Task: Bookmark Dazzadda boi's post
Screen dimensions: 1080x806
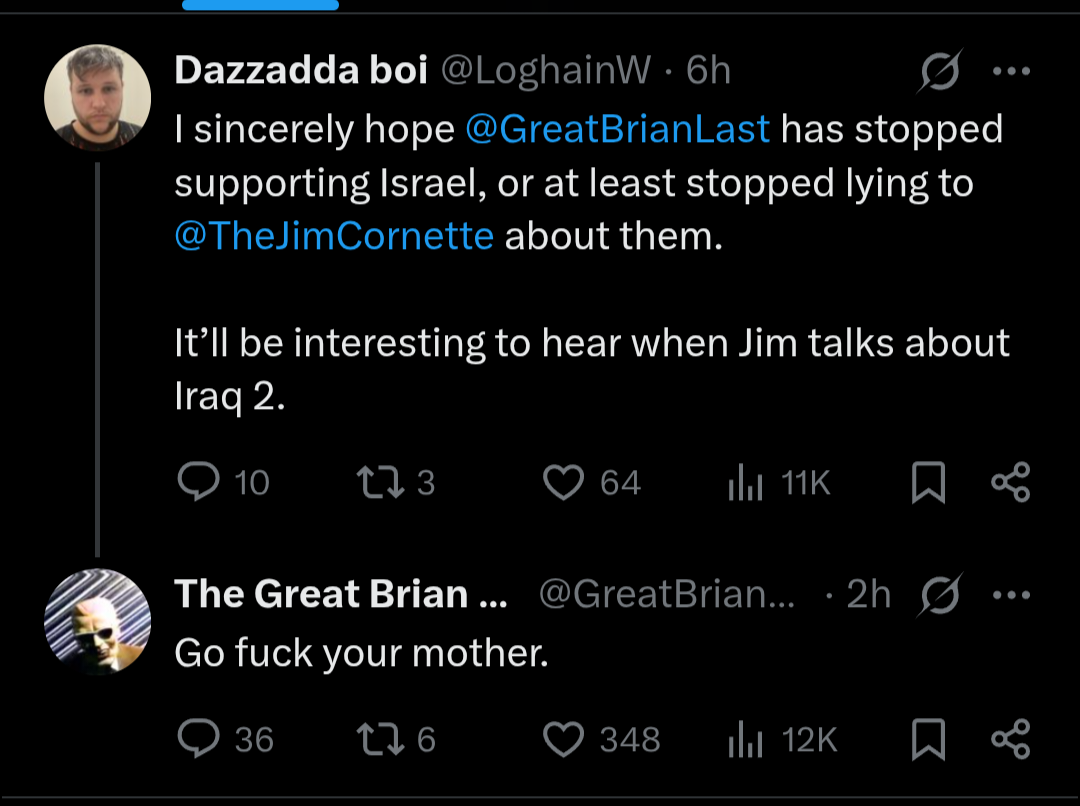Action: click(x=928, y=484)
